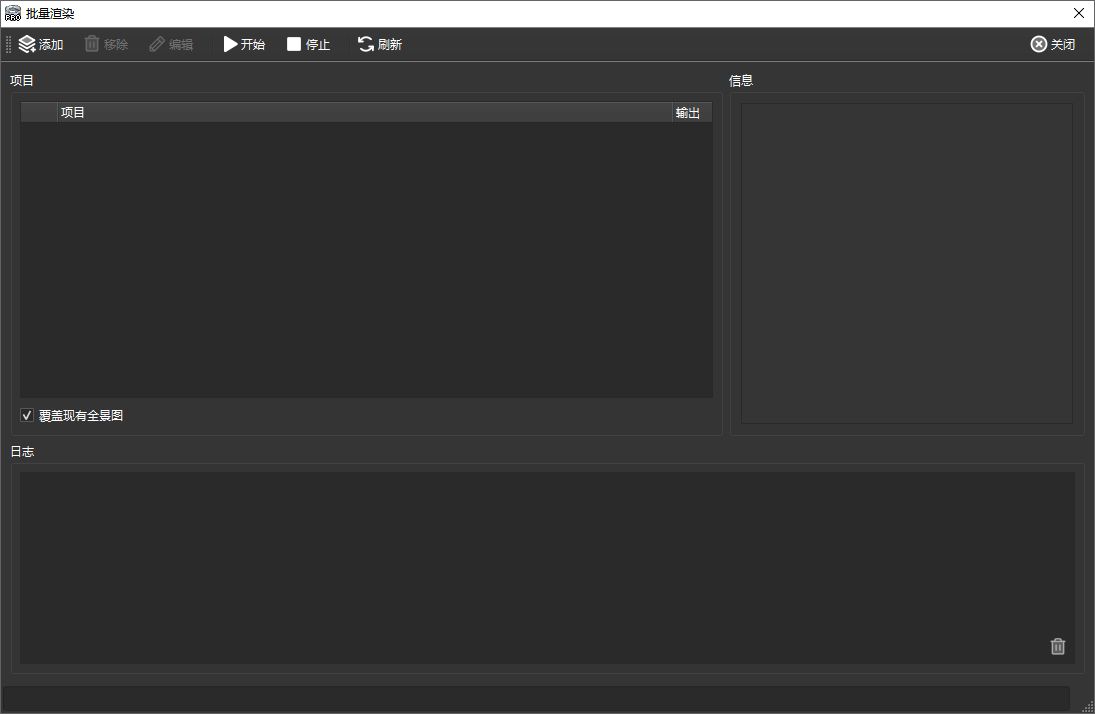Toggle the 覆盖现有全景图 checkbox
1095x714 pixels.
click(27, 416)
